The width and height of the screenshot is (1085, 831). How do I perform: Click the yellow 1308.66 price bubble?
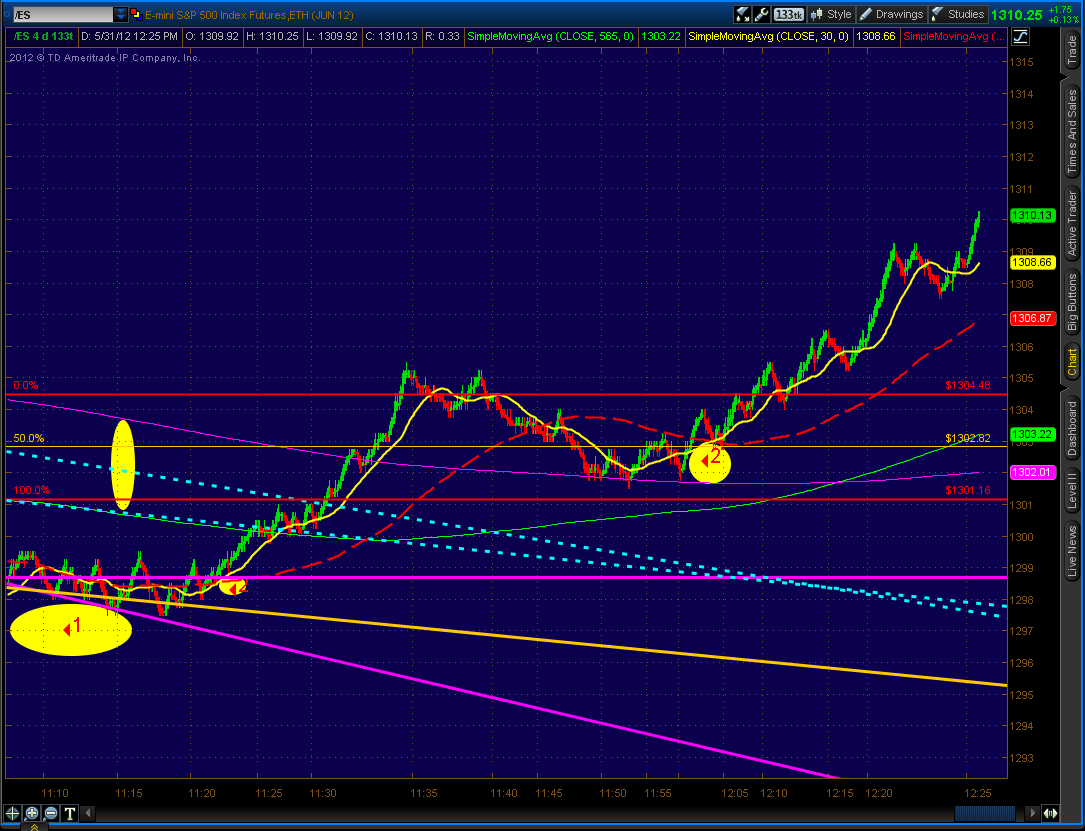tap(1032, 262)
